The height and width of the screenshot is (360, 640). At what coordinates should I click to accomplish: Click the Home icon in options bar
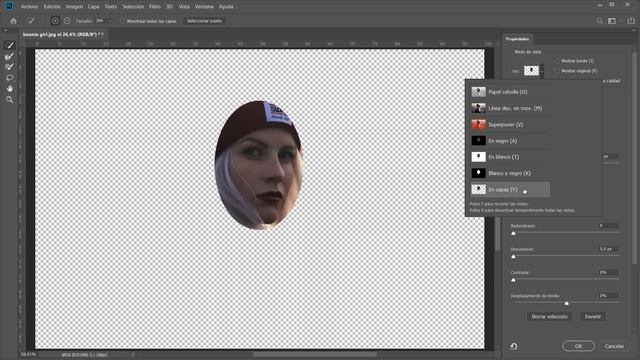(x=13, y=21)
